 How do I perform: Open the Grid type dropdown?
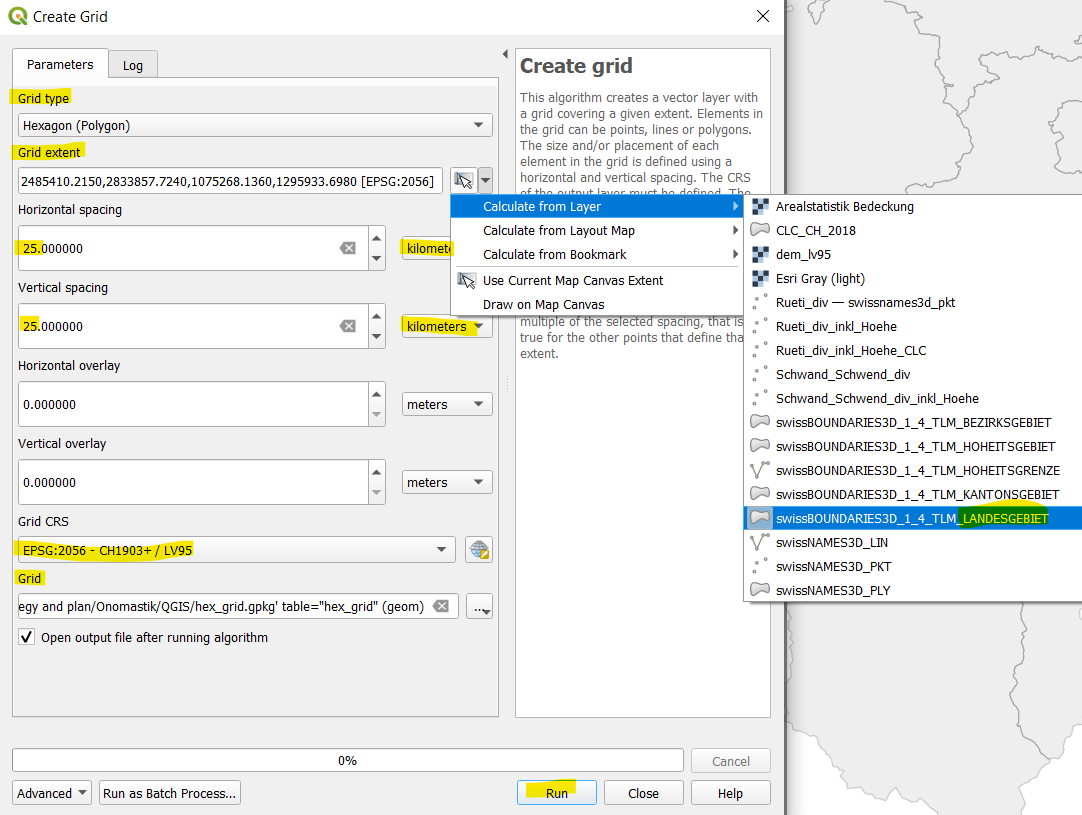[x=255, y=125]
